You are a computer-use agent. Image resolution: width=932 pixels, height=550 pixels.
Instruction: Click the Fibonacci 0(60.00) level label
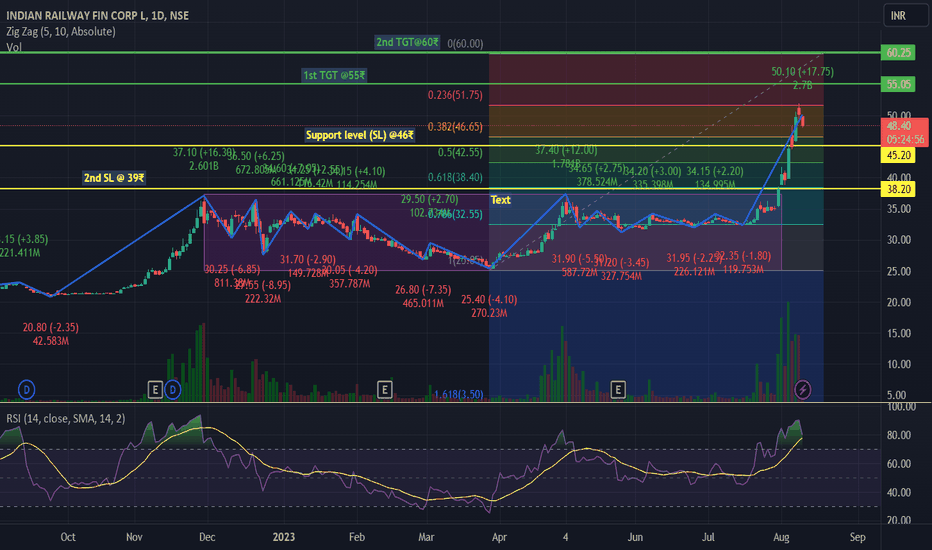click(465, 43)
